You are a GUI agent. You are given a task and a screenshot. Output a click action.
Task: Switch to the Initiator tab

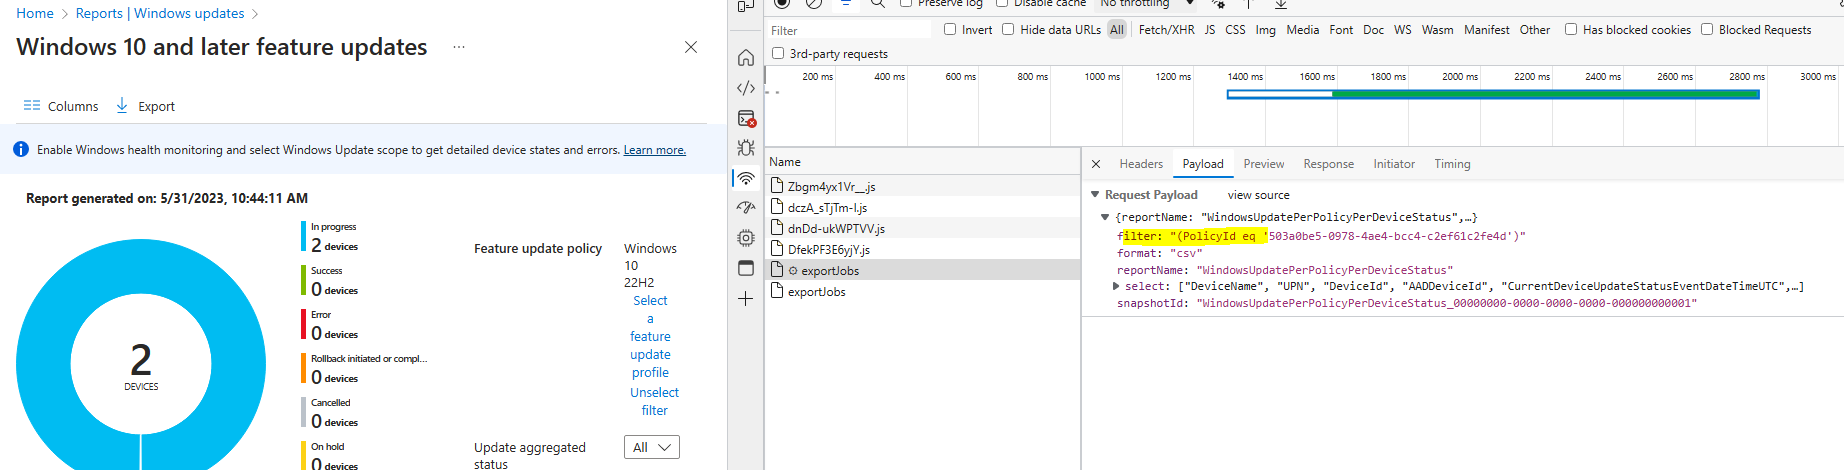tap(1394, 164)
